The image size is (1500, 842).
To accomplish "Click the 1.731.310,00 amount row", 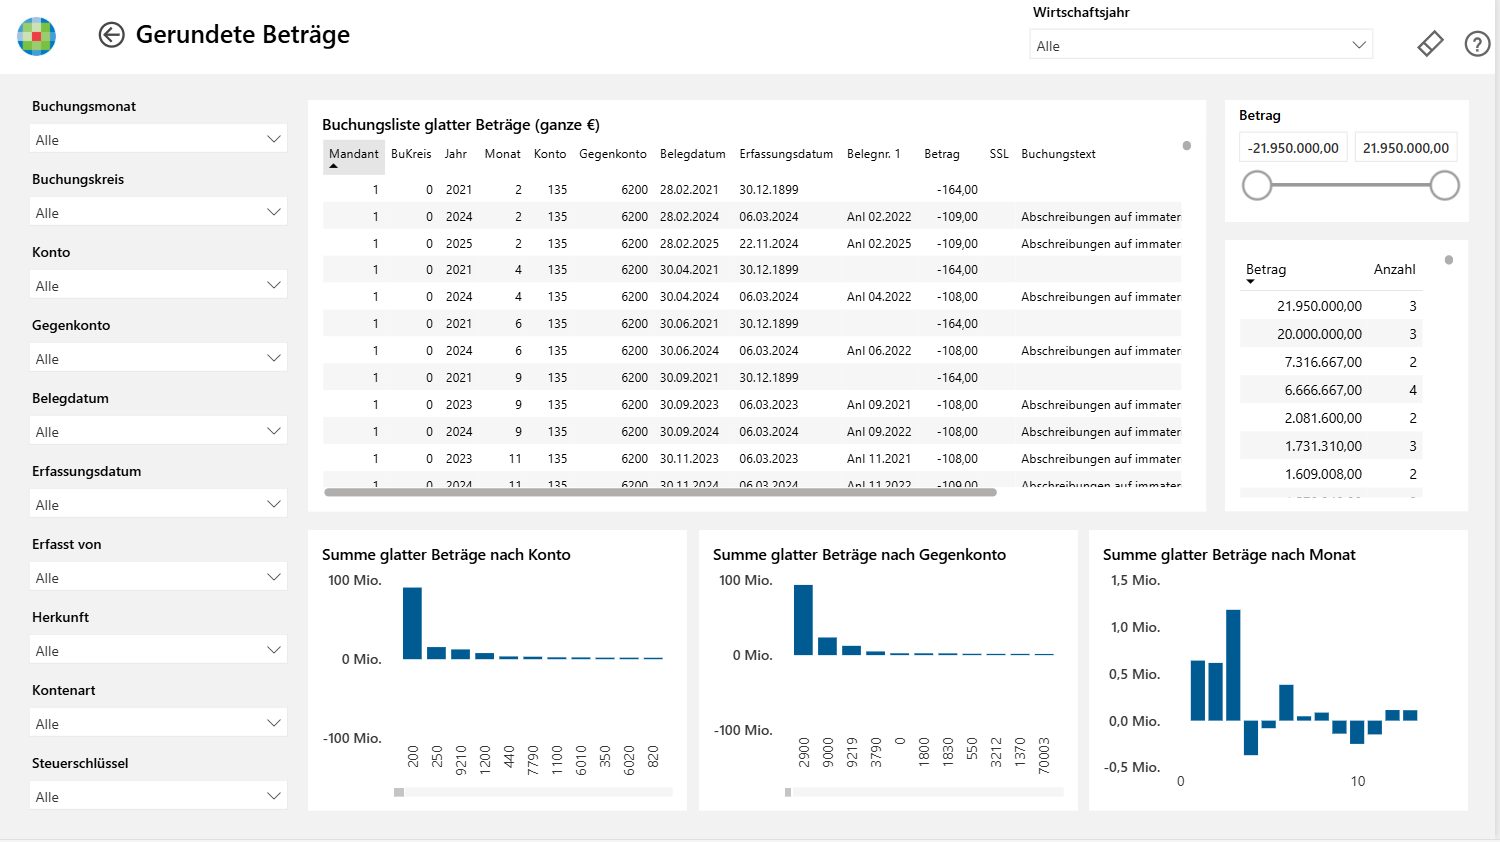I will click(x=1330, y=446).
